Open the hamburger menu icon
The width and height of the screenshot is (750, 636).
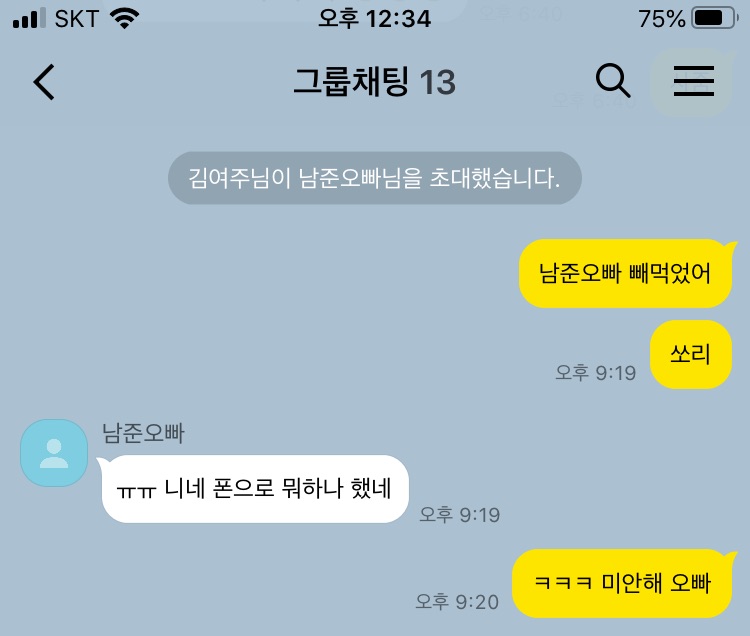pyautogui.click(x=694, y=81)
